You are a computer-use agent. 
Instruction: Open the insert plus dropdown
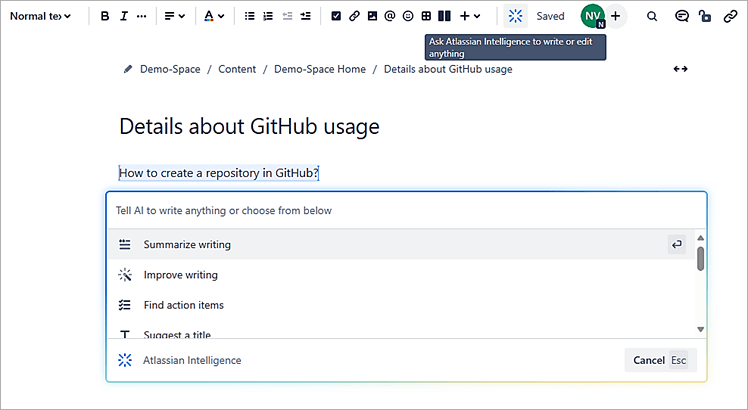[470, 16]
